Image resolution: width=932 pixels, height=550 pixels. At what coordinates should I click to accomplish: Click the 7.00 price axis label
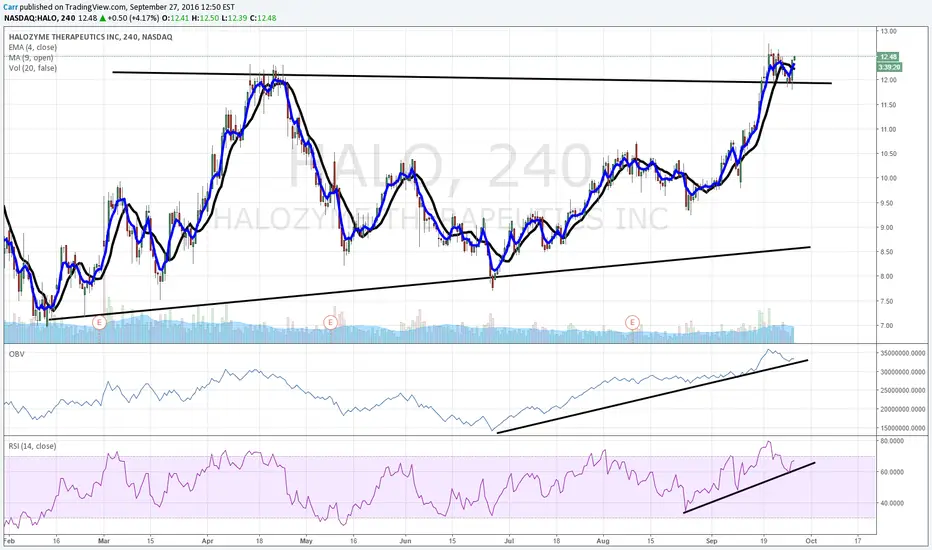[889, 325]
